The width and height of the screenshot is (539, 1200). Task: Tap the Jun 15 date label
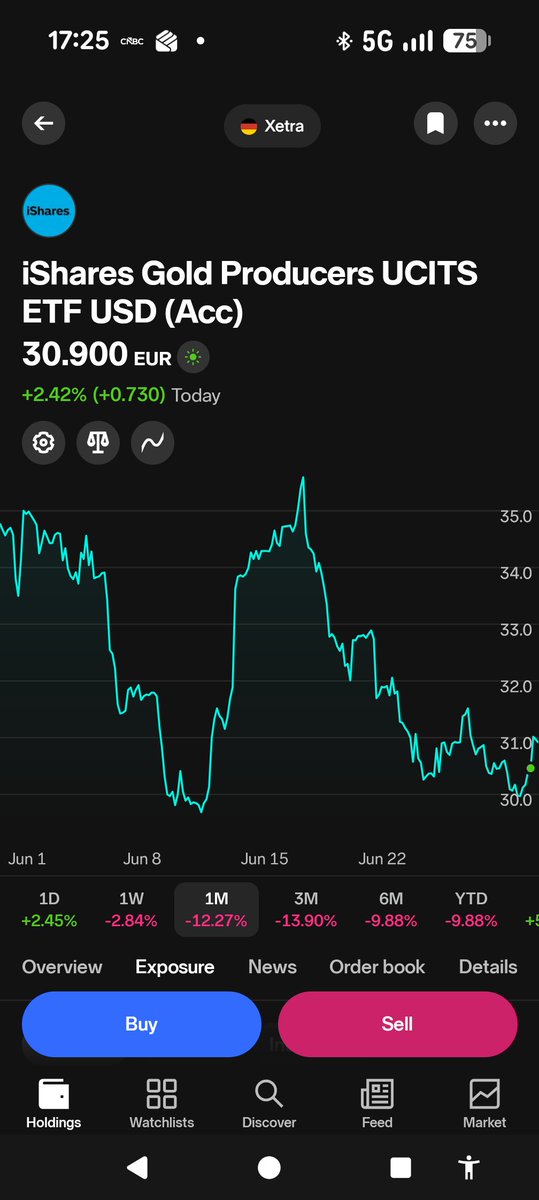pyautogui.click(x=265, y=859)
